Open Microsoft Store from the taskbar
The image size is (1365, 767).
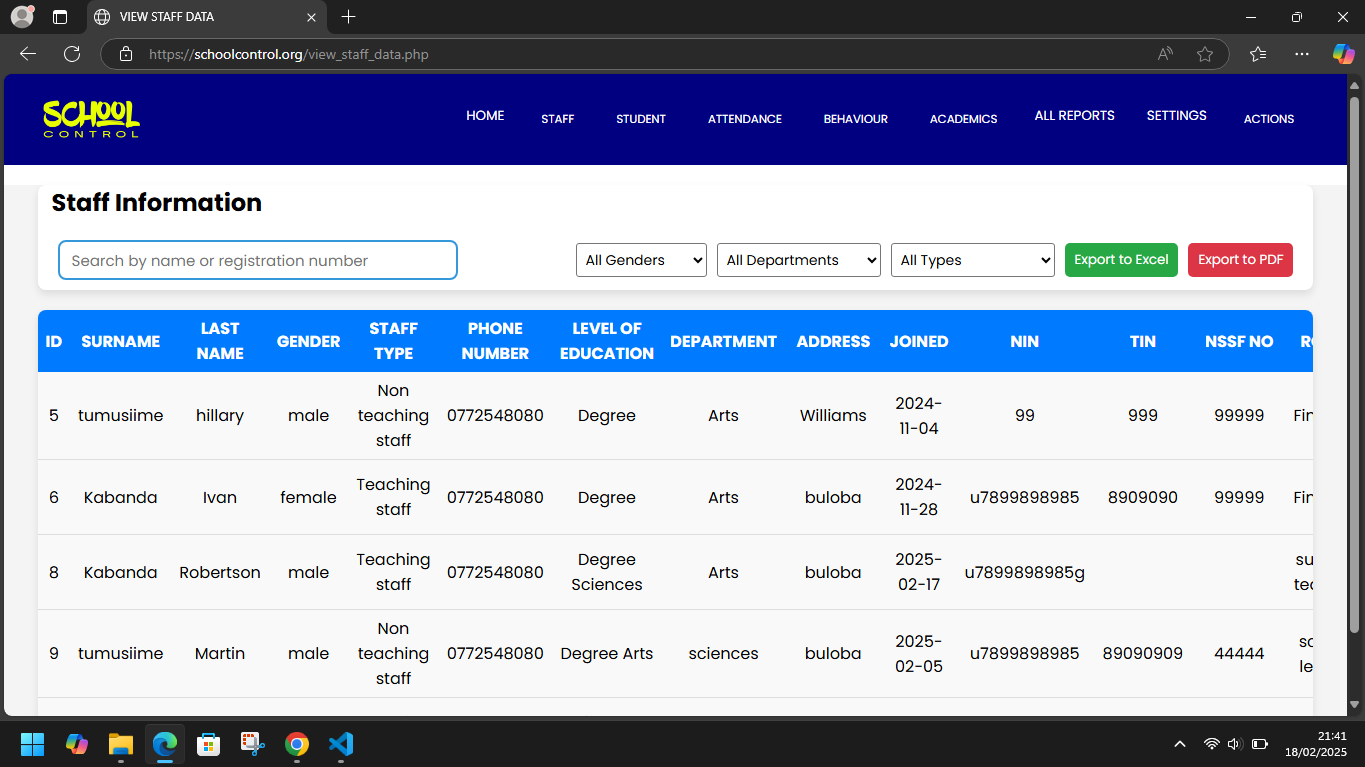pos(209,744)
